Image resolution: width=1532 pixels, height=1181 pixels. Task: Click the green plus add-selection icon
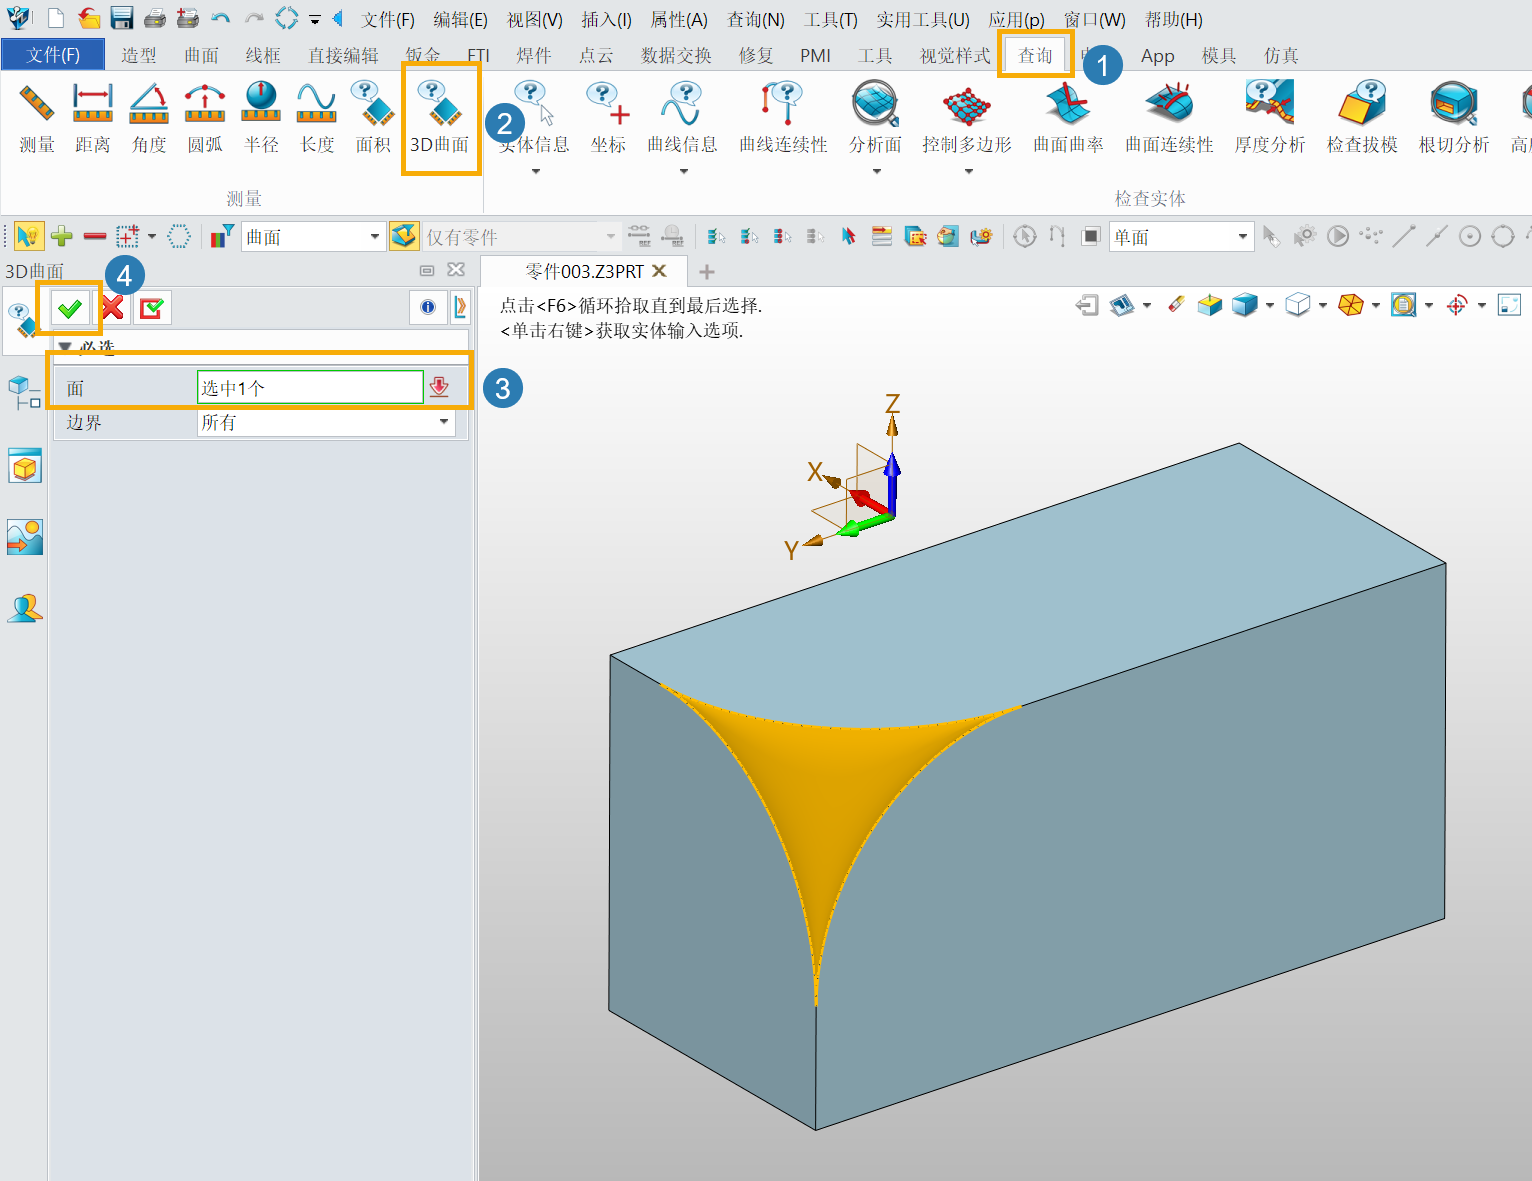62,237
